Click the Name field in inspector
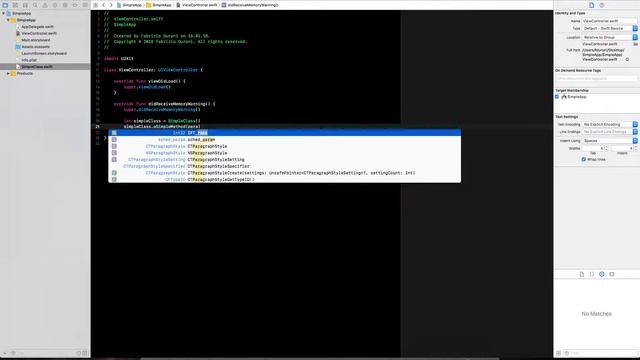The height and width of the screenshot is (360, 640). pyautogui.click(x=609, y=20)
